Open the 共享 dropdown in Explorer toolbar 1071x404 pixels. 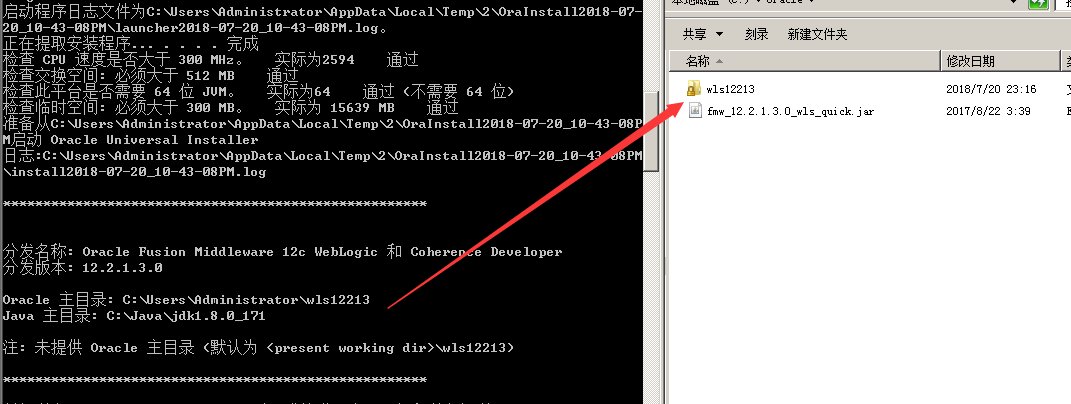tap(703, 34)
